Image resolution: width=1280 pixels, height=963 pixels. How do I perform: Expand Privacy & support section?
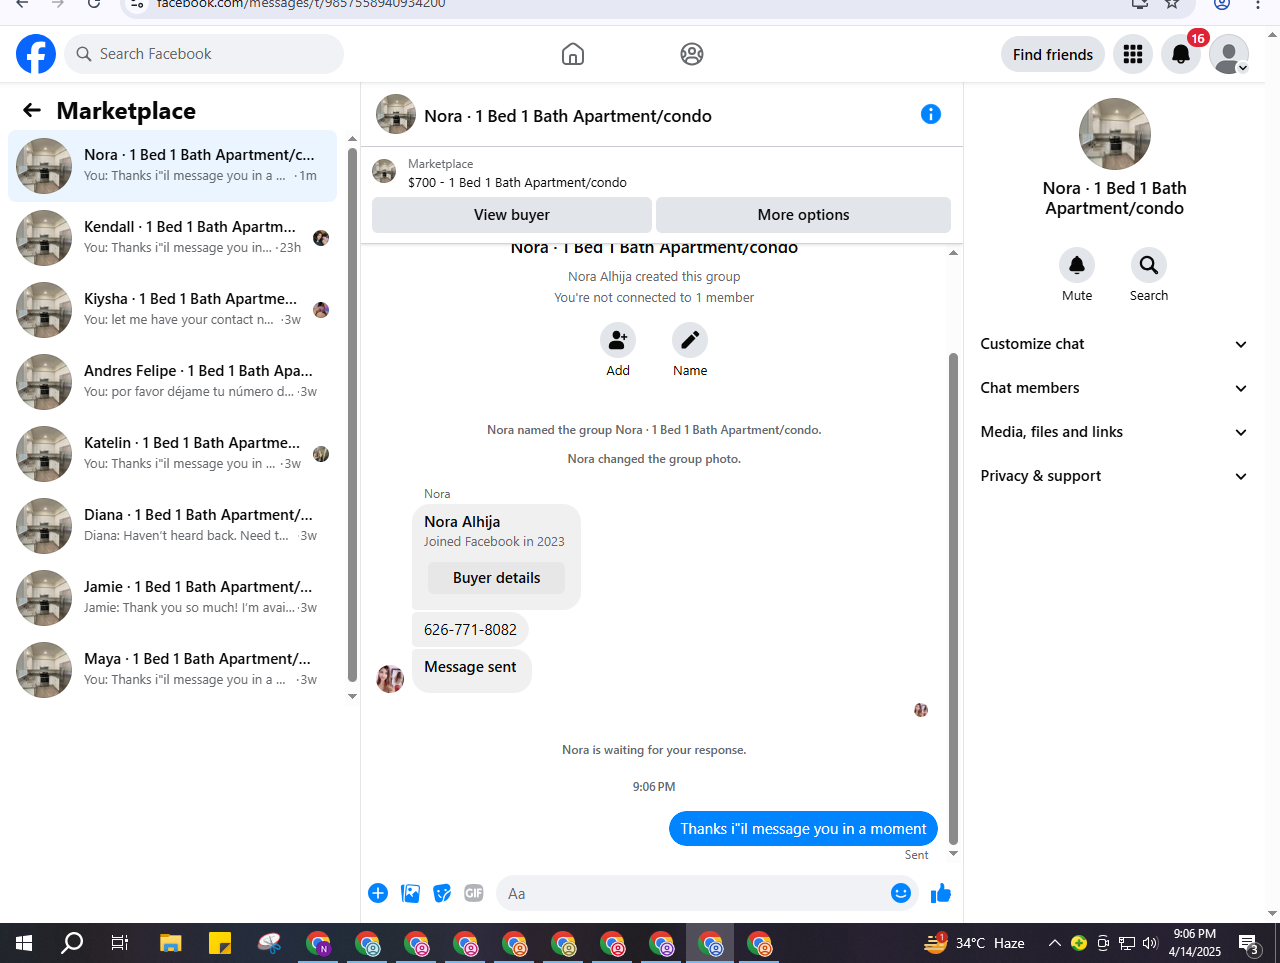[1114, 476]
